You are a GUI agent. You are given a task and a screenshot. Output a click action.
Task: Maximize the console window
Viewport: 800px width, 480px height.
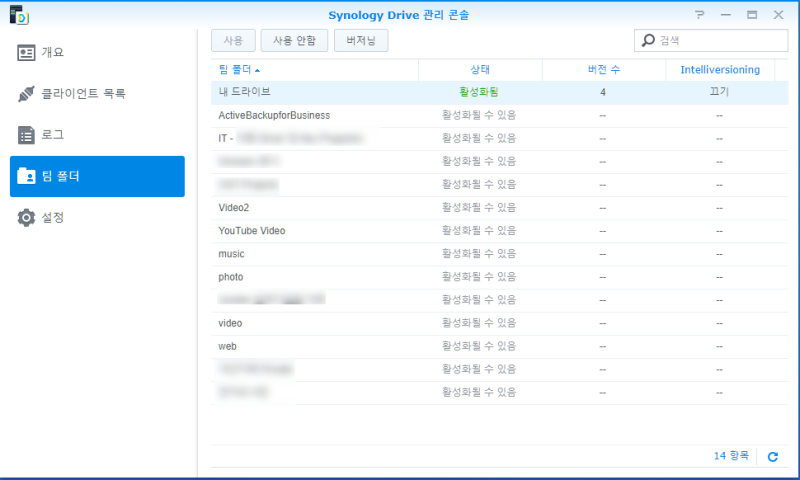(752, 15)
